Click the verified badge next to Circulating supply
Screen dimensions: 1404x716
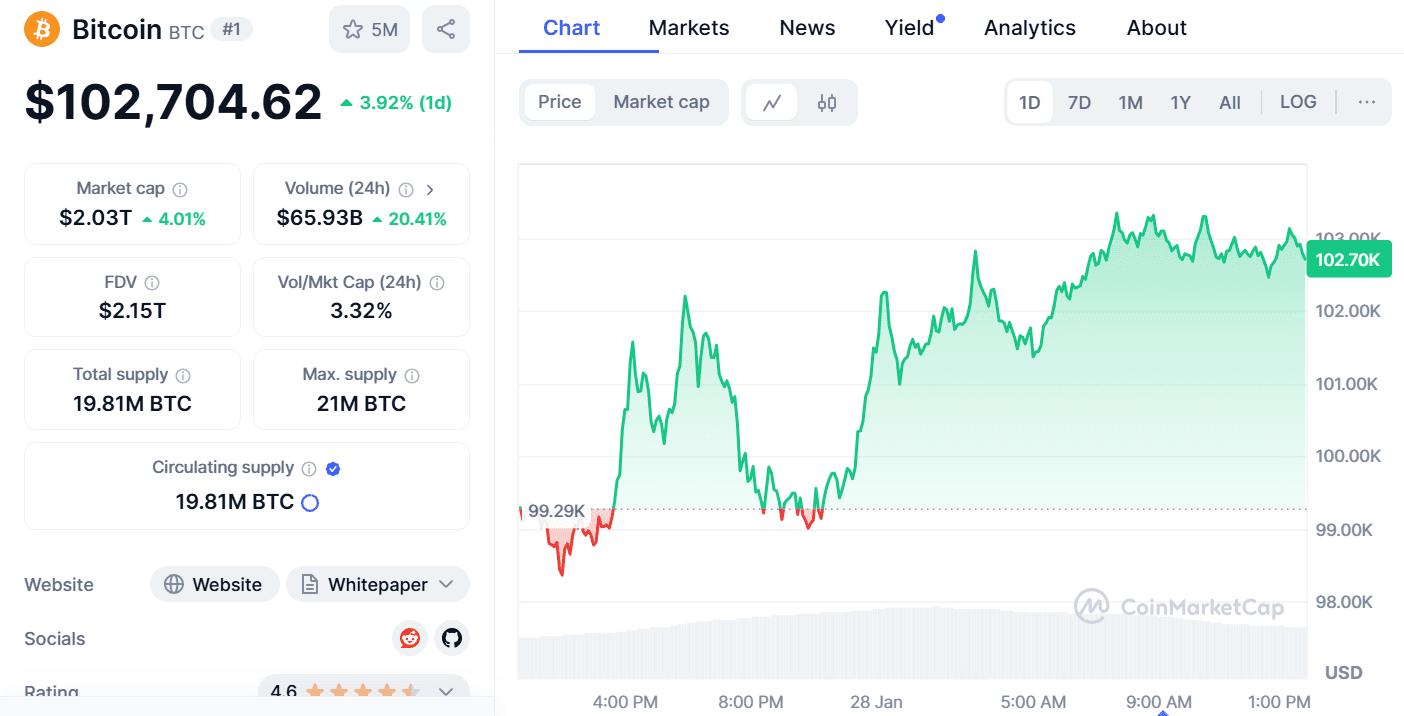pos(333,467)
